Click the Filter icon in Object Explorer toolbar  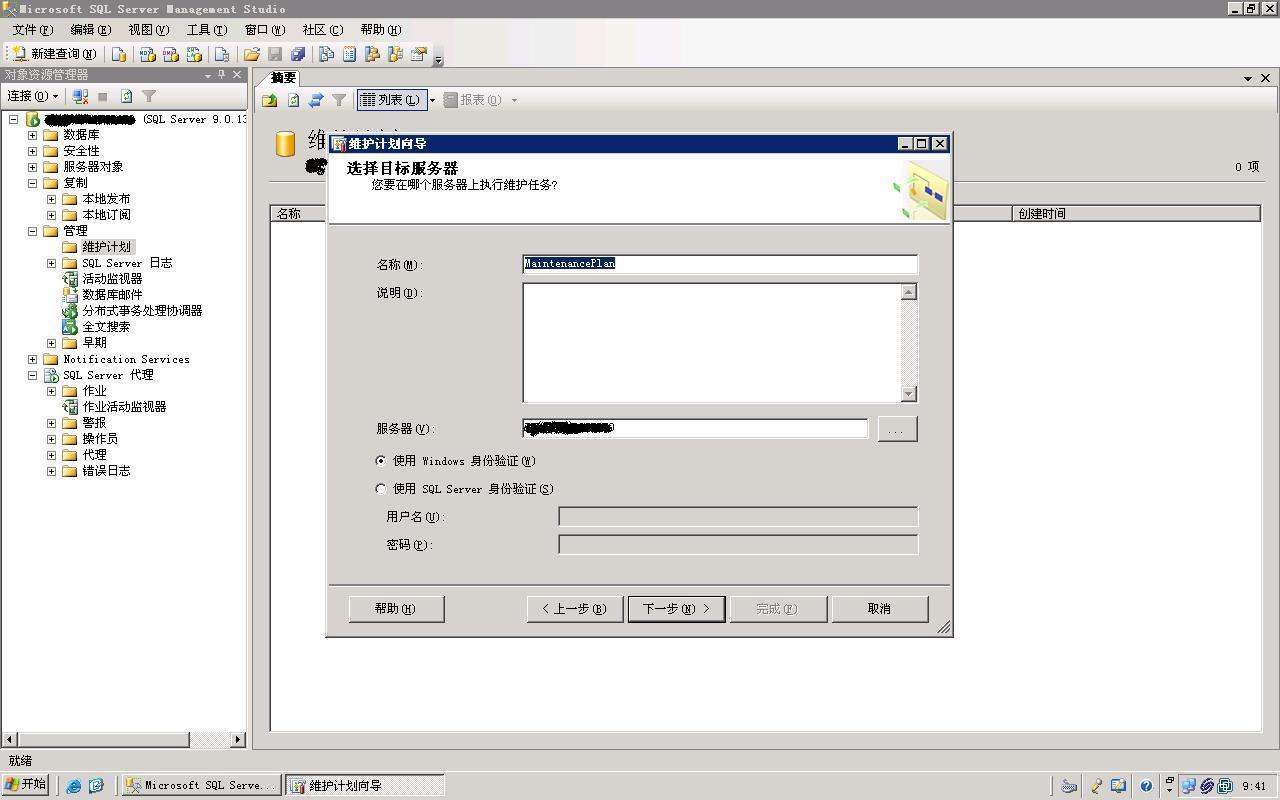(x=148, y=96)
